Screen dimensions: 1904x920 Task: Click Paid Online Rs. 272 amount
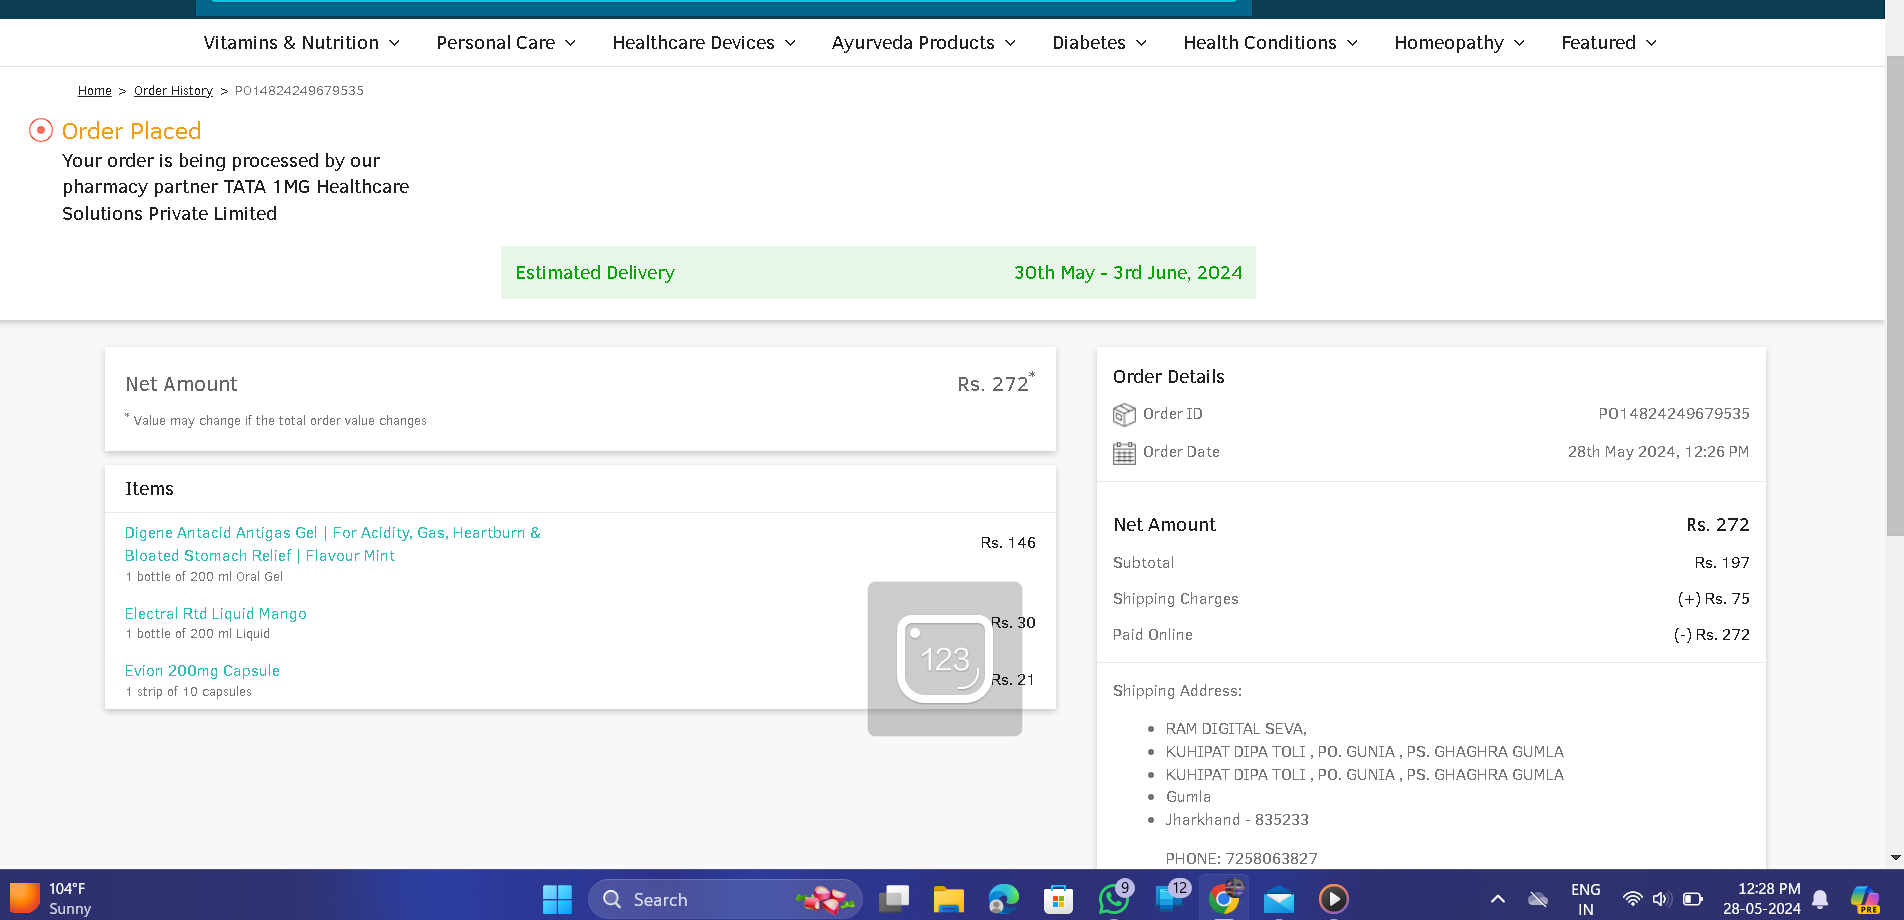click(1712, 635)
